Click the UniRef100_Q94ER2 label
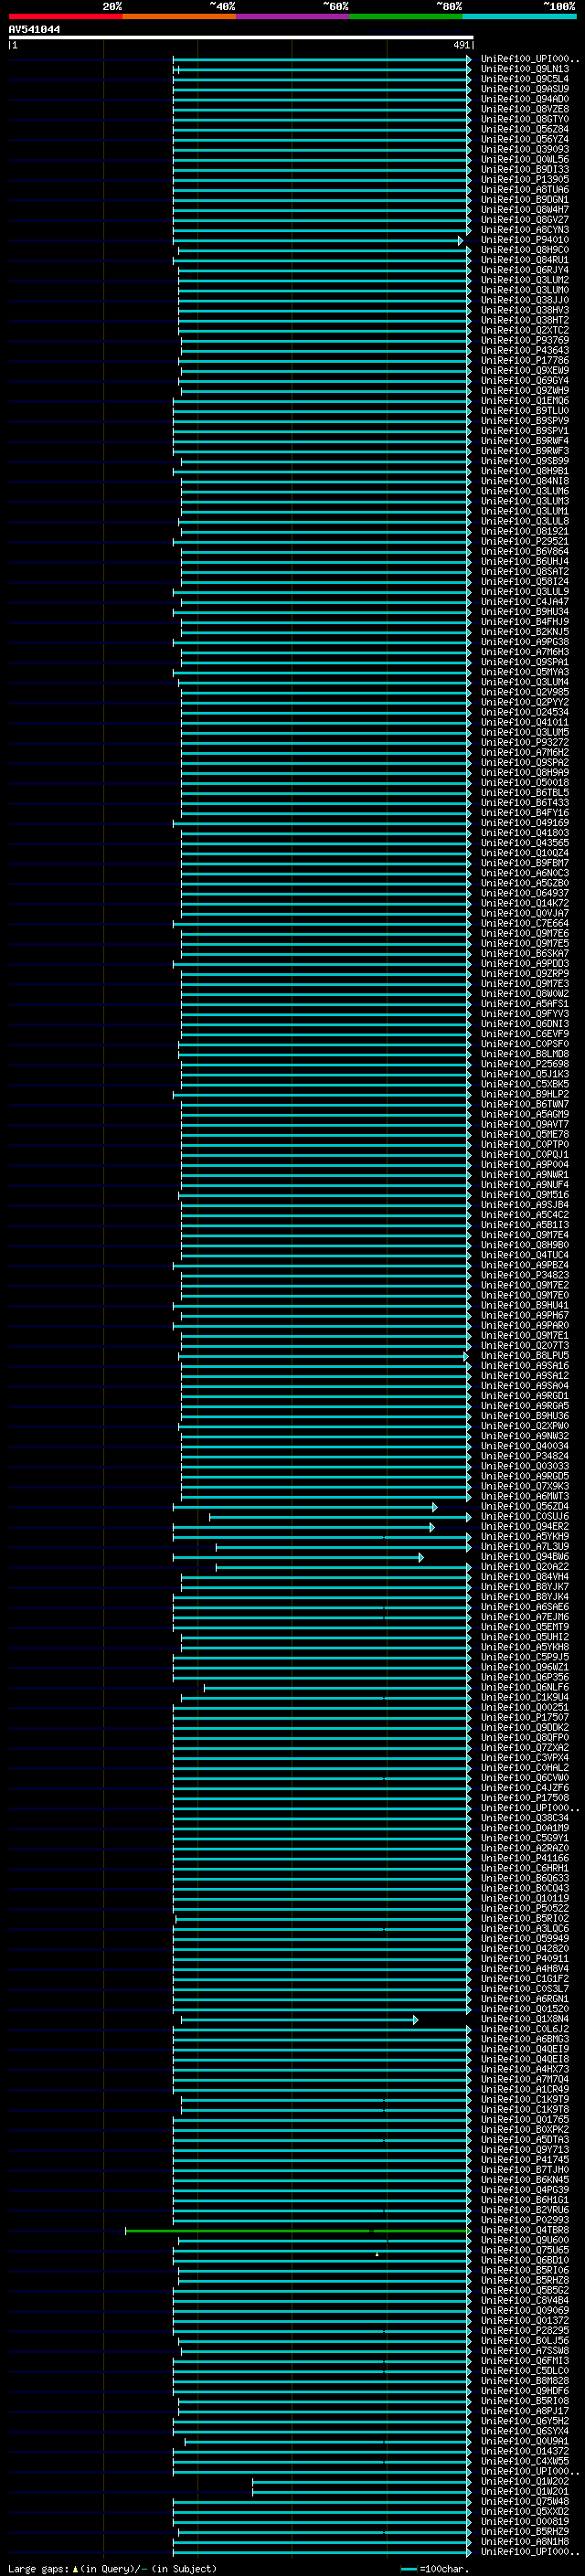The width and height of the screenshot is (585, 2576). 524,1526
